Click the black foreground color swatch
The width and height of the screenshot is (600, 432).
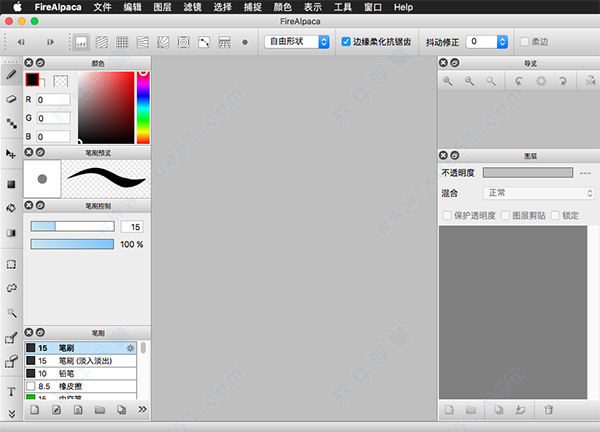click(32, 80)
